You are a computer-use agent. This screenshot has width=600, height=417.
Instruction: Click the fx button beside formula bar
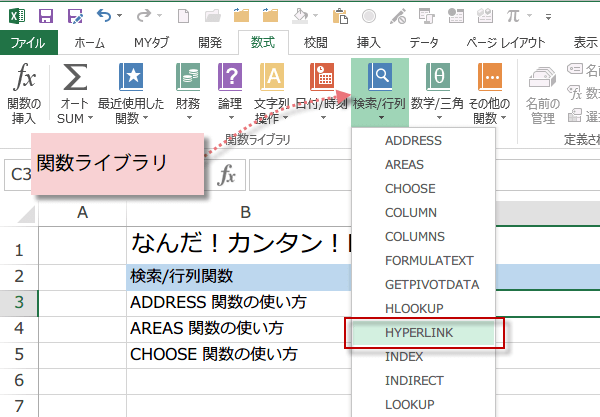point(227,175)
